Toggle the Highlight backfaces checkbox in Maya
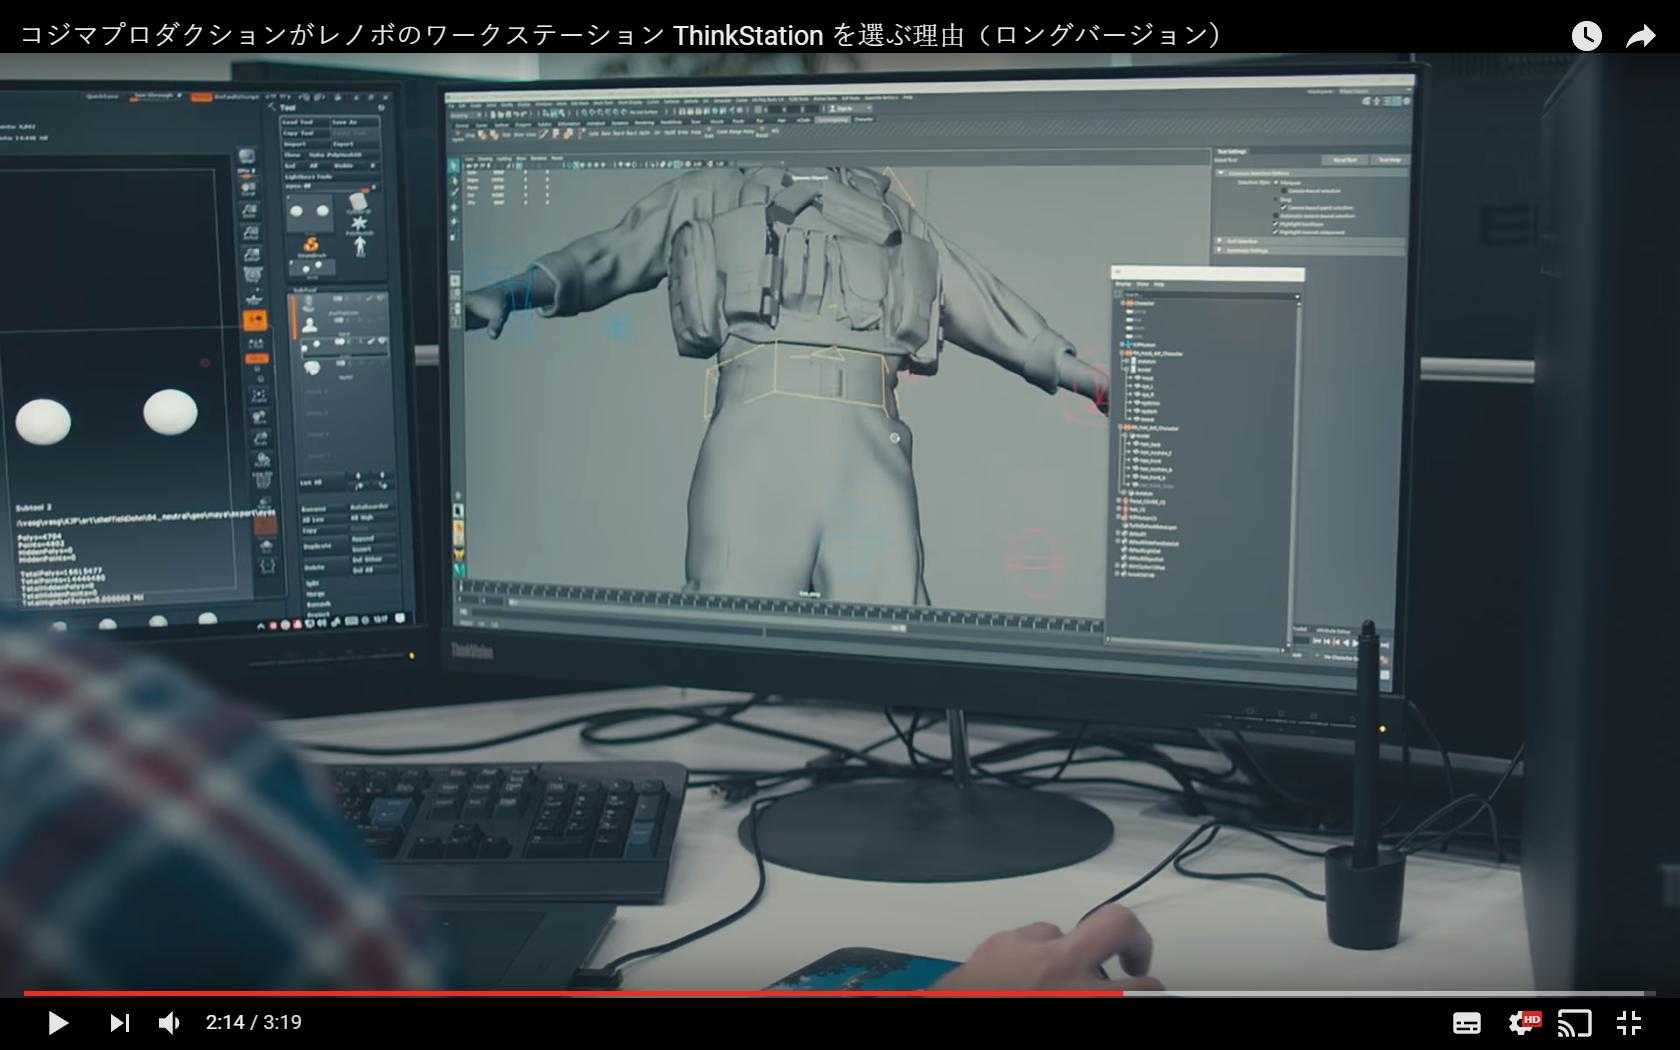This screenshot has width=1680, height=1050. click(x=1276, y=224)
